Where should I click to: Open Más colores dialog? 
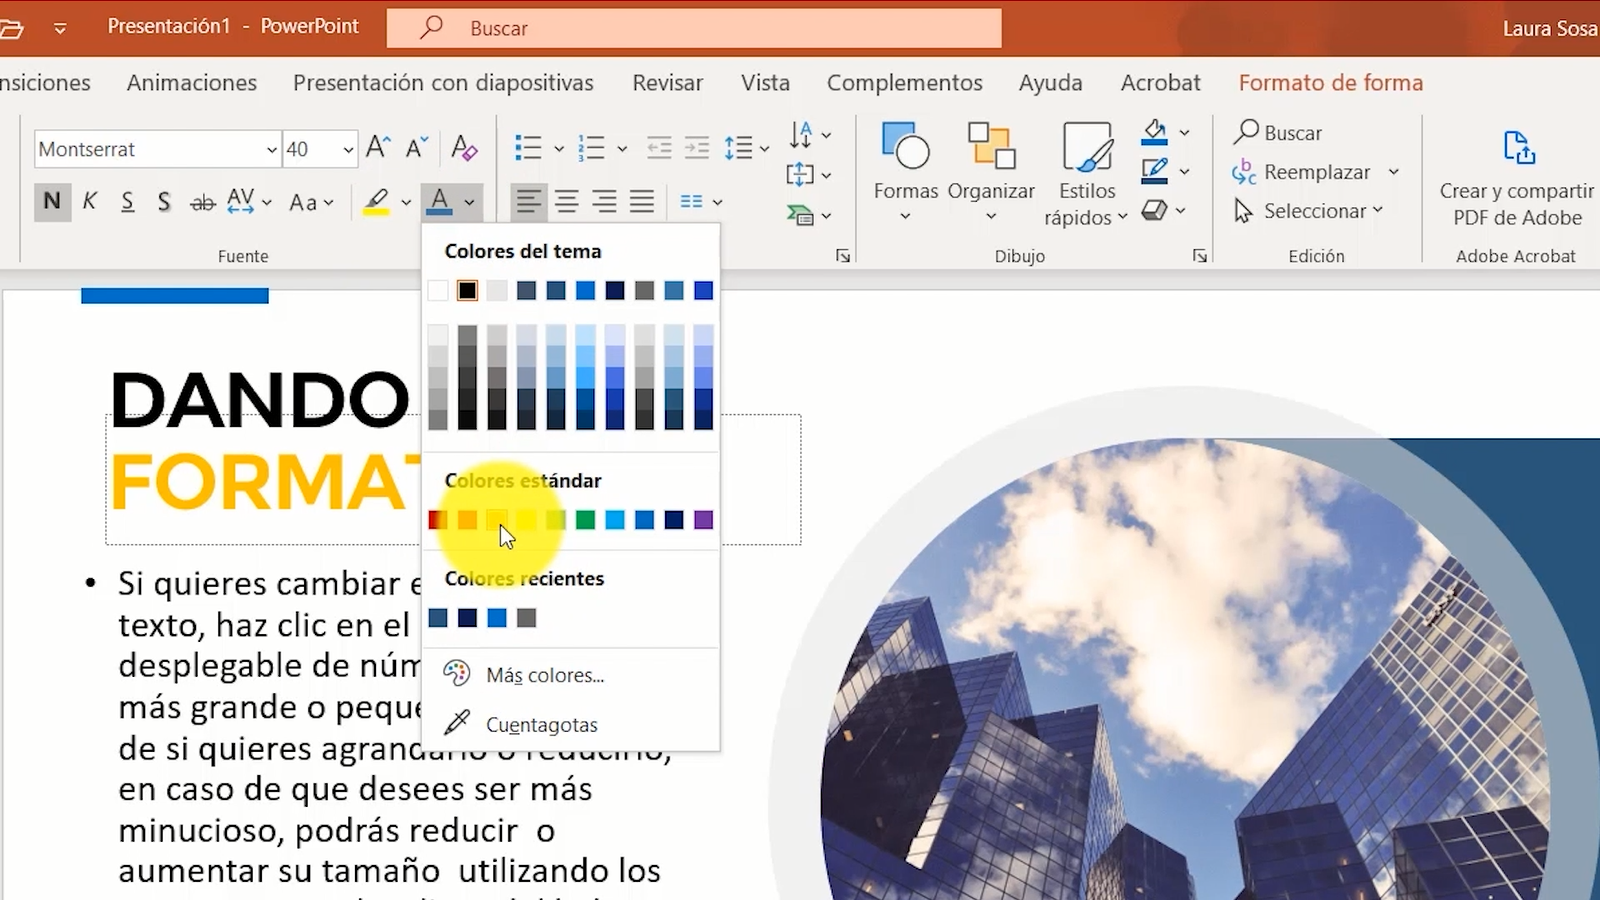[x=570, y=675]
